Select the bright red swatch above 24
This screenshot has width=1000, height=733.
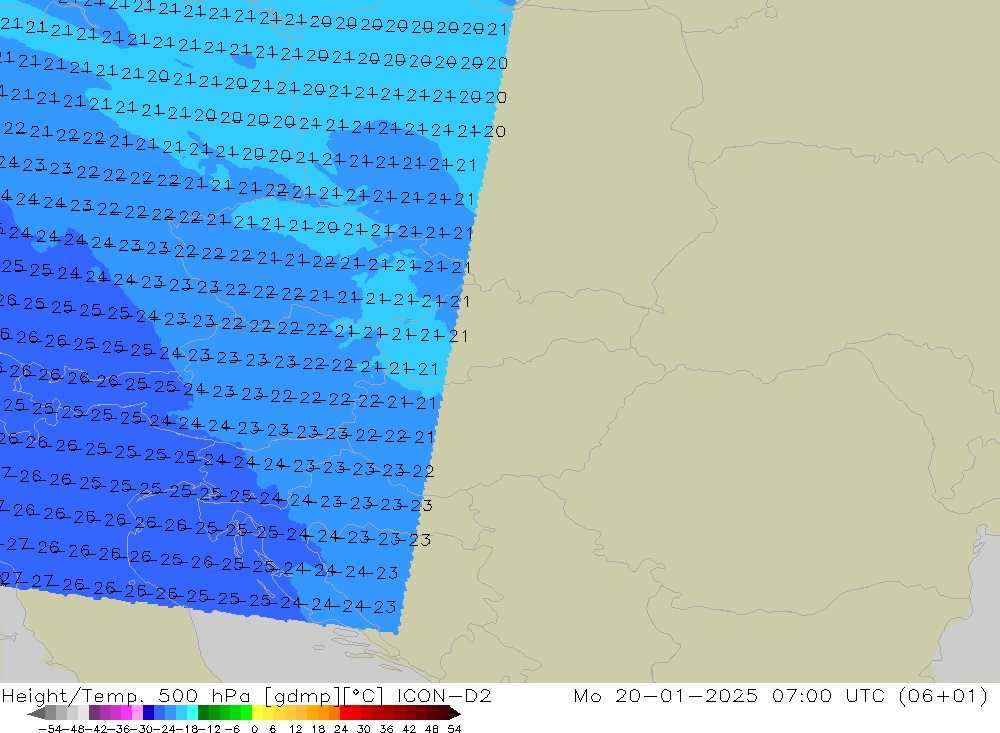pyautogui.click(x=345, y=713)
